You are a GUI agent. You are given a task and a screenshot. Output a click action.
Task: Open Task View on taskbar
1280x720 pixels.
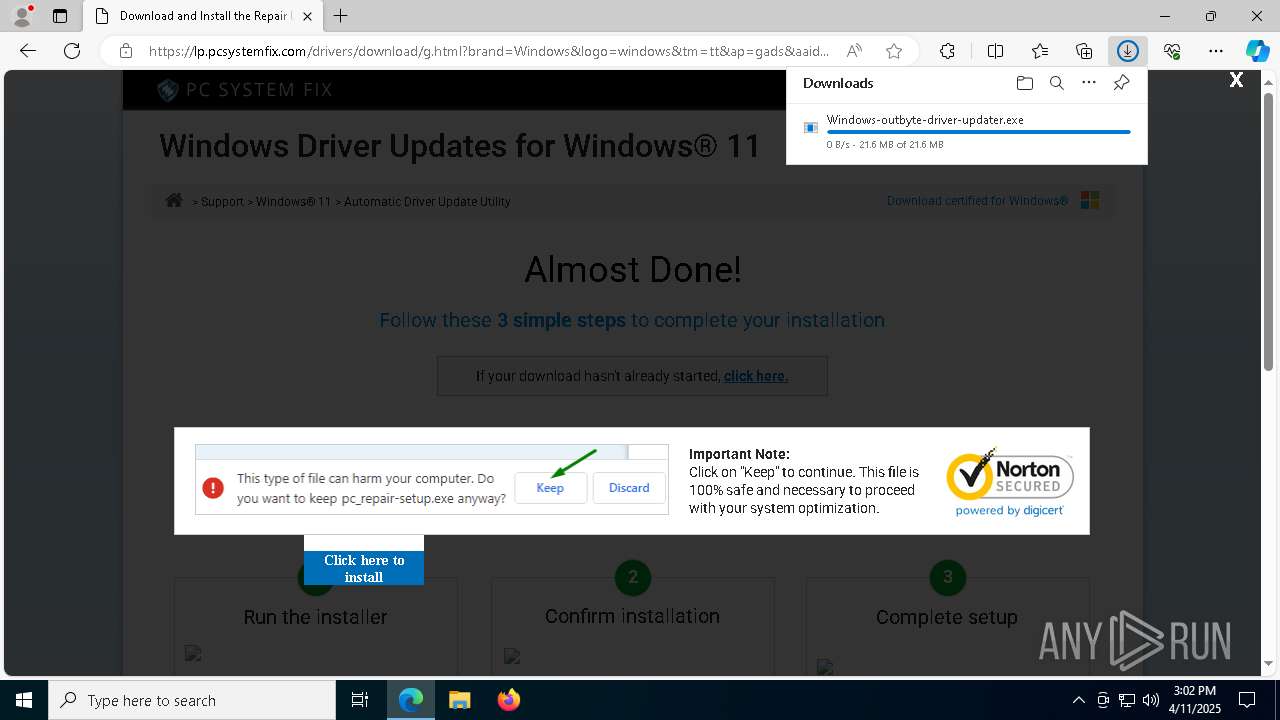[x=360, y=700]
